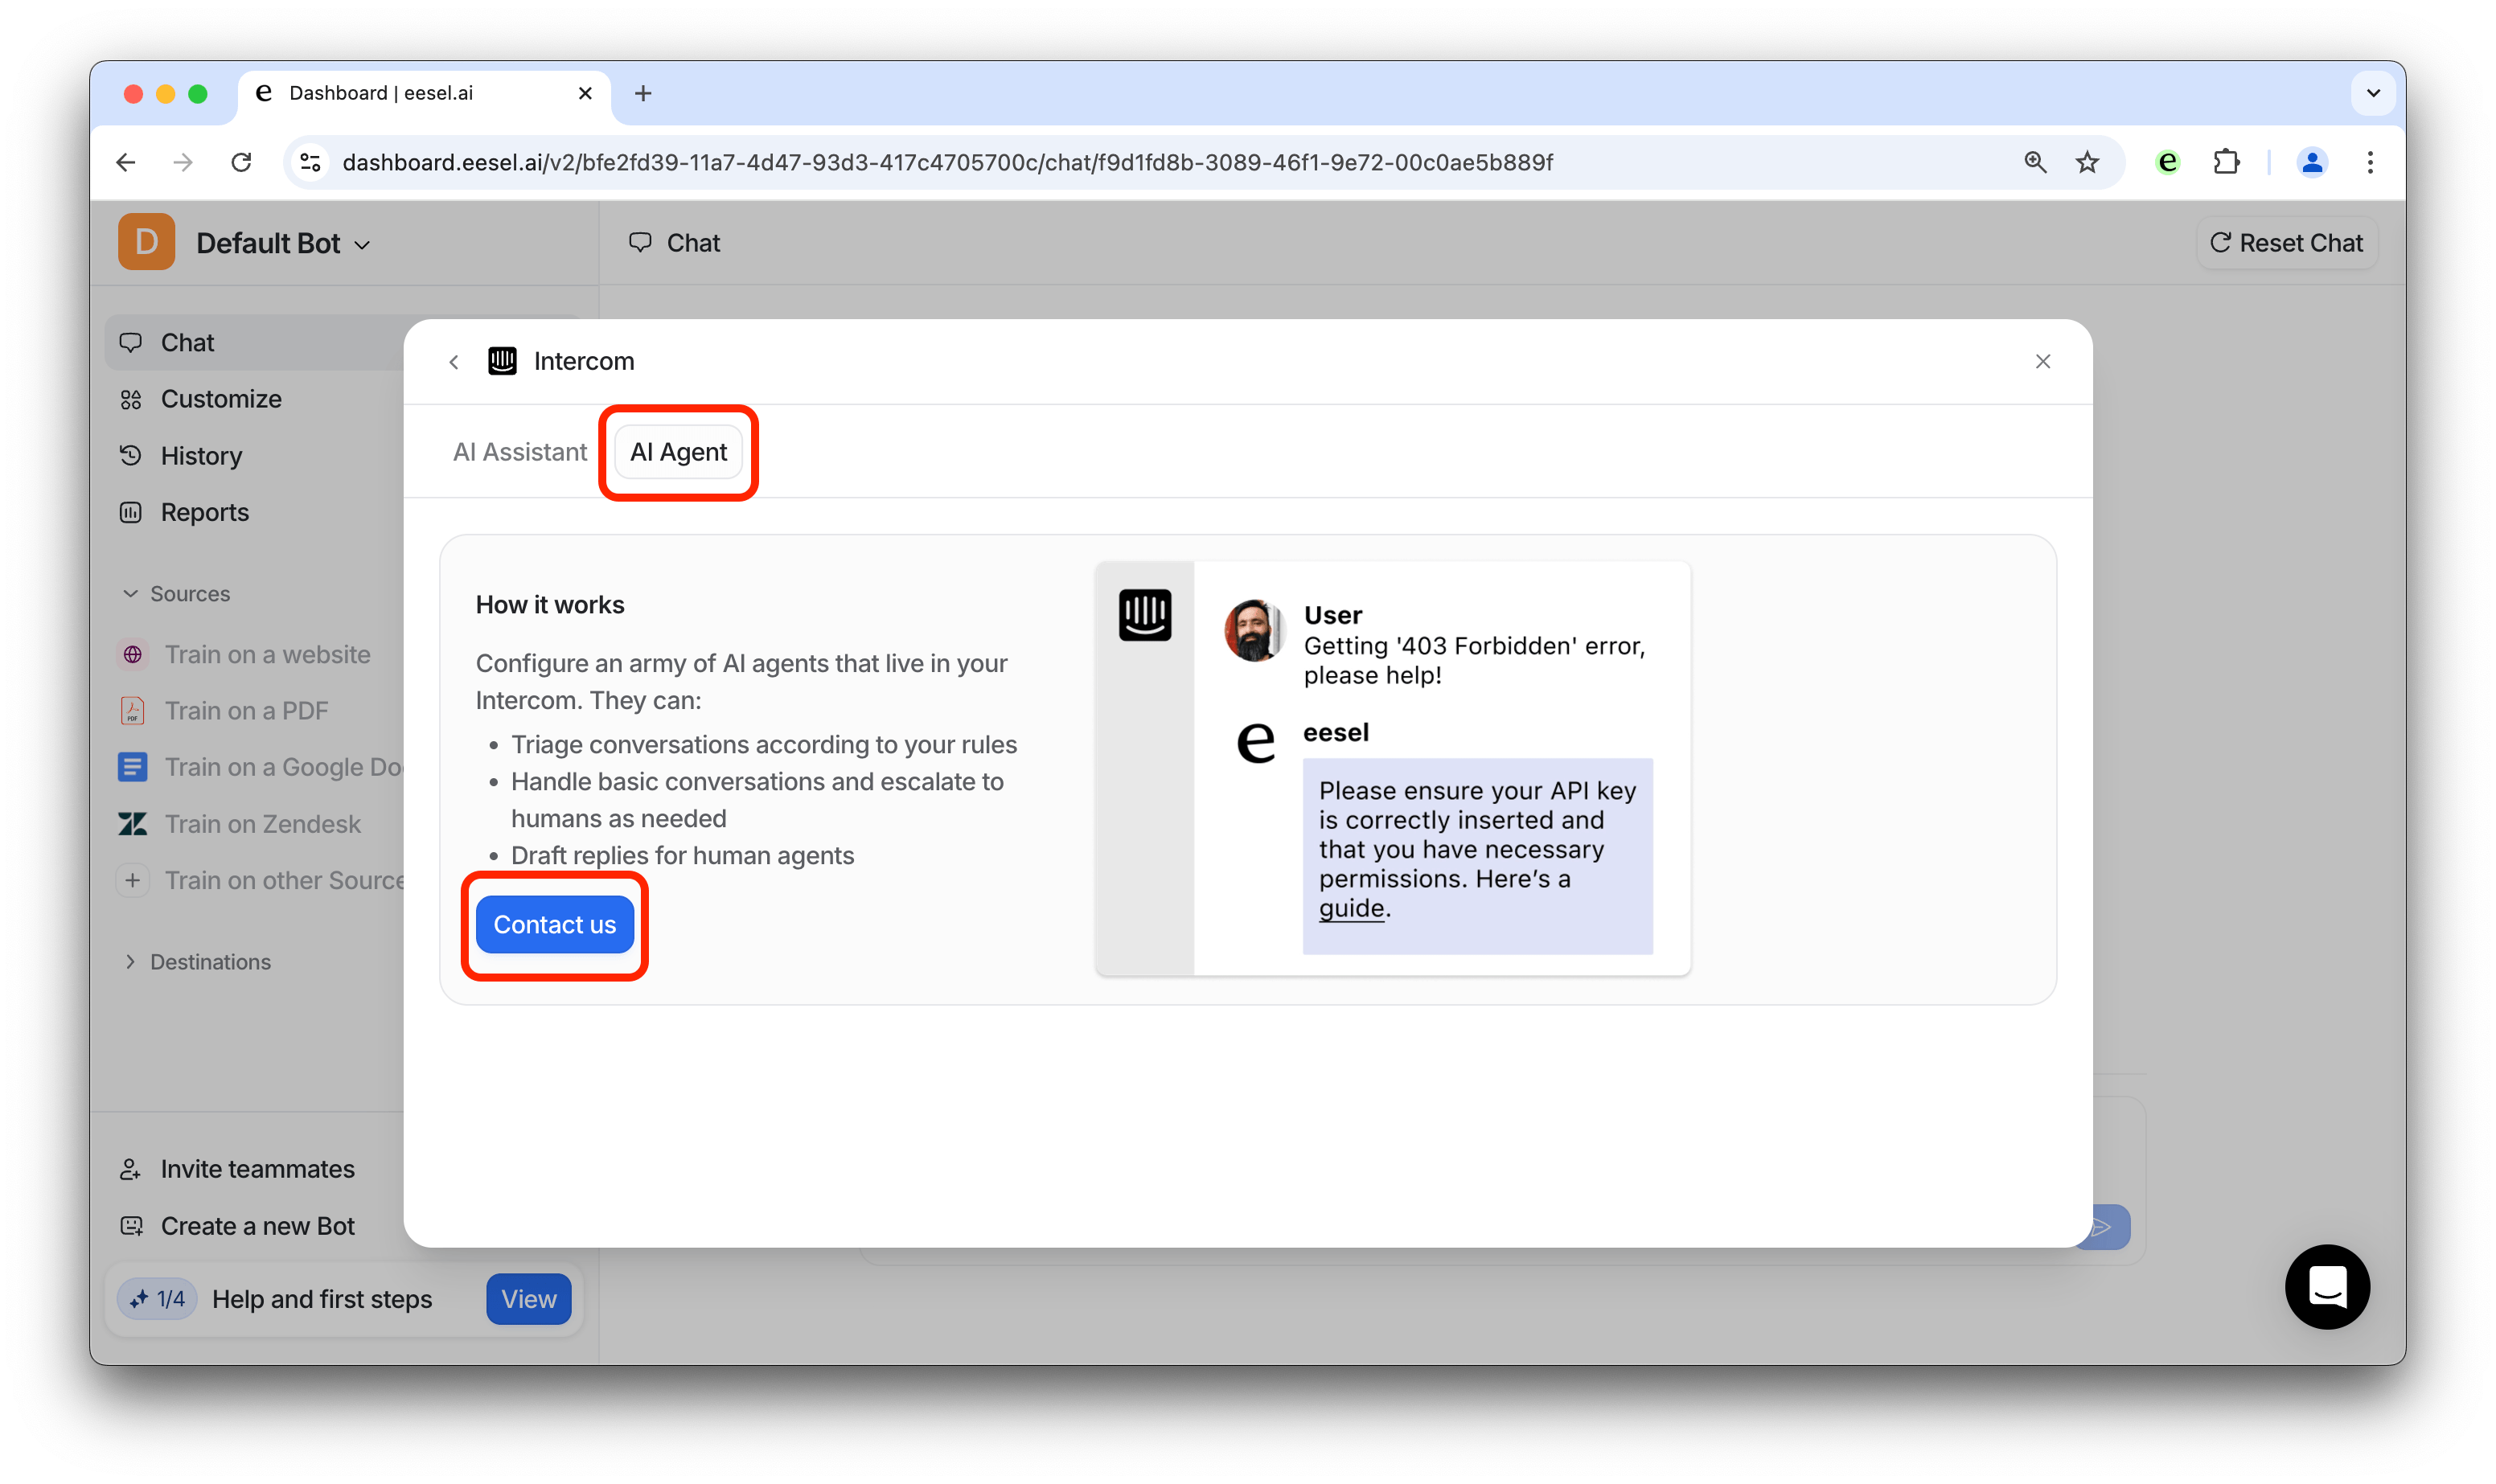Click the User avatar photo

pos(1254,631)
